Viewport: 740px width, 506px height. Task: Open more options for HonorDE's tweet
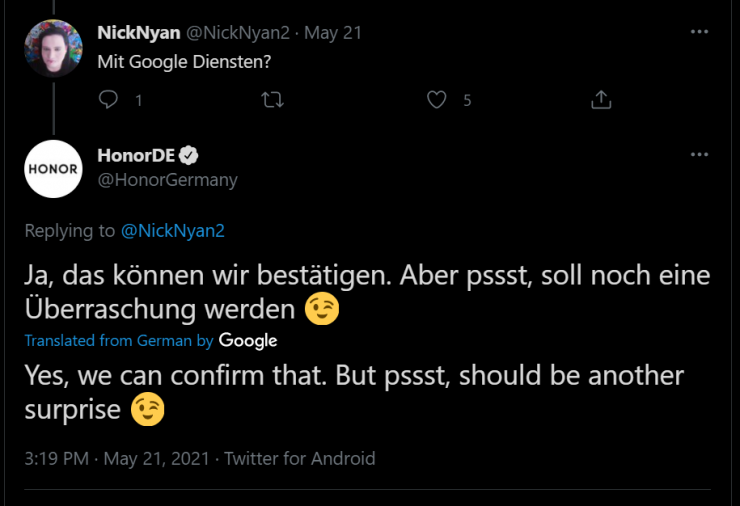click(699, 155)
